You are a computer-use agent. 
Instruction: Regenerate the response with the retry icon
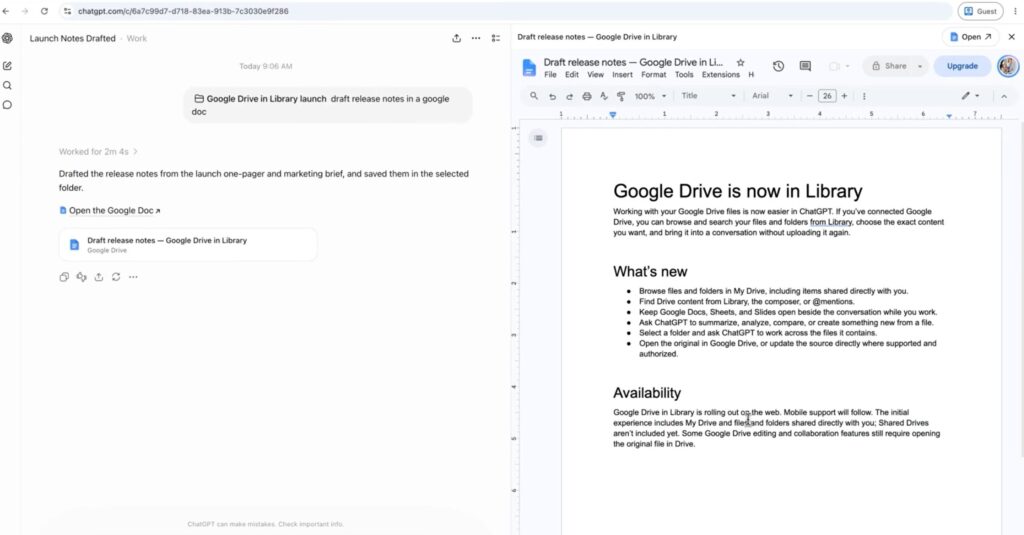point(116,277)
